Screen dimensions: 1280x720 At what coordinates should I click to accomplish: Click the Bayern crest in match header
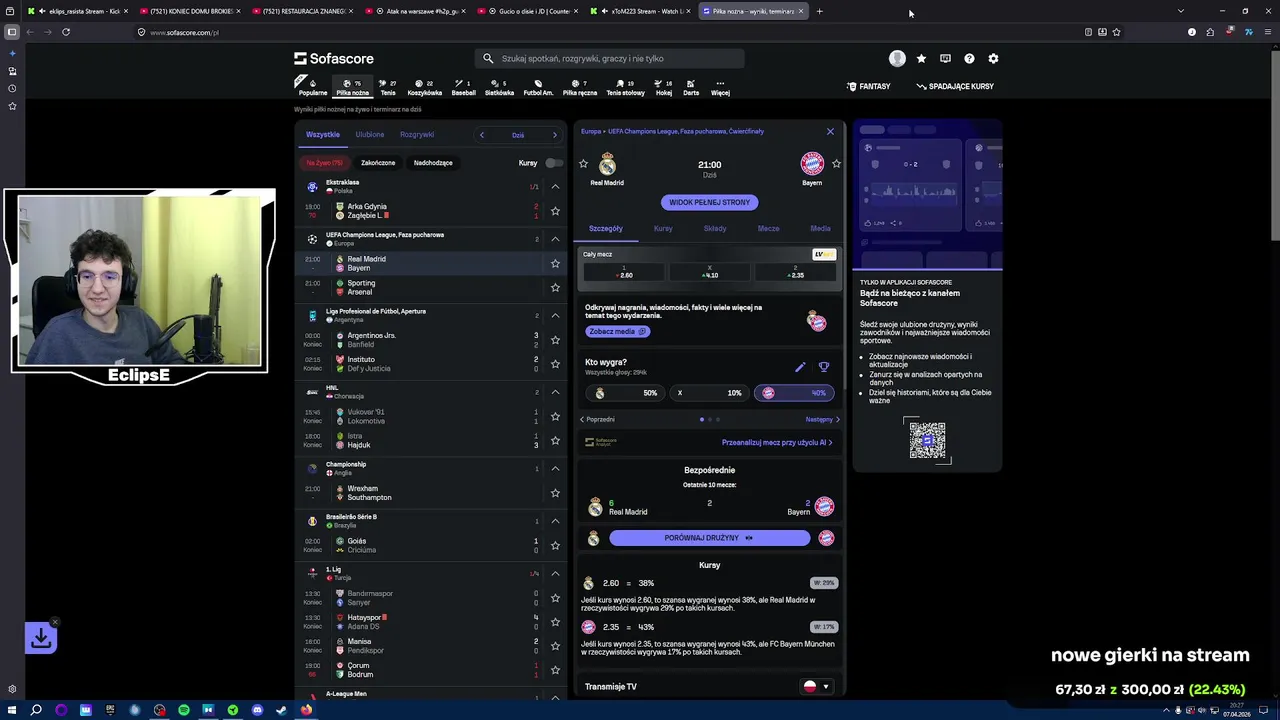pos(812,163)
